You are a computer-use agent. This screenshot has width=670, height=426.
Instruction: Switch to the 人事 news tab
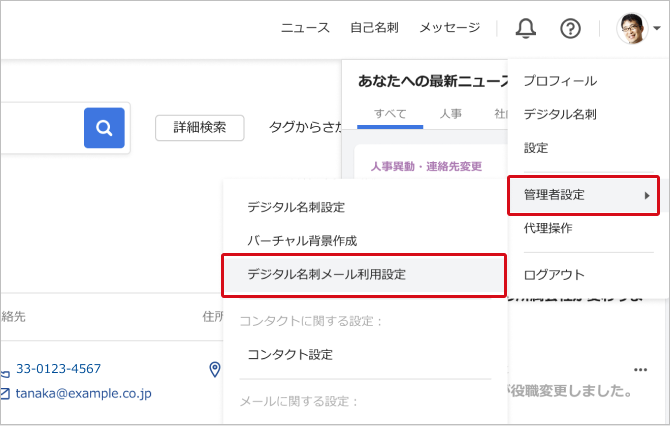(x=451, y=114)
